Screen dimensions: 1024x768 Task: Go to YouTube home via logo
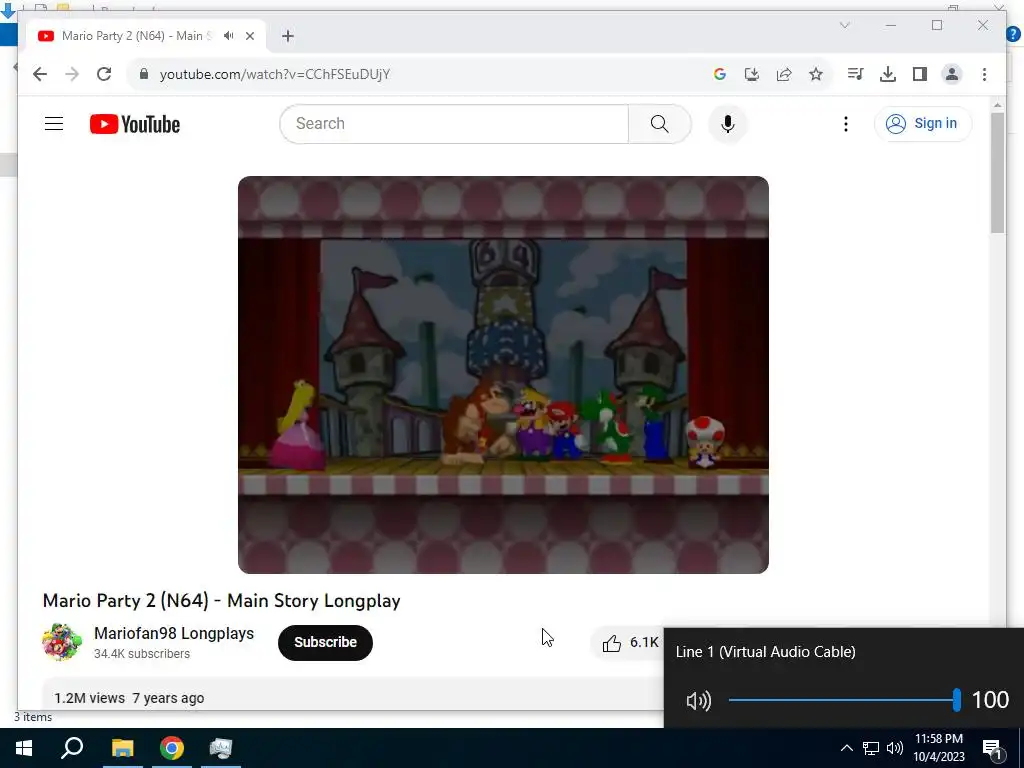(135, 124)
